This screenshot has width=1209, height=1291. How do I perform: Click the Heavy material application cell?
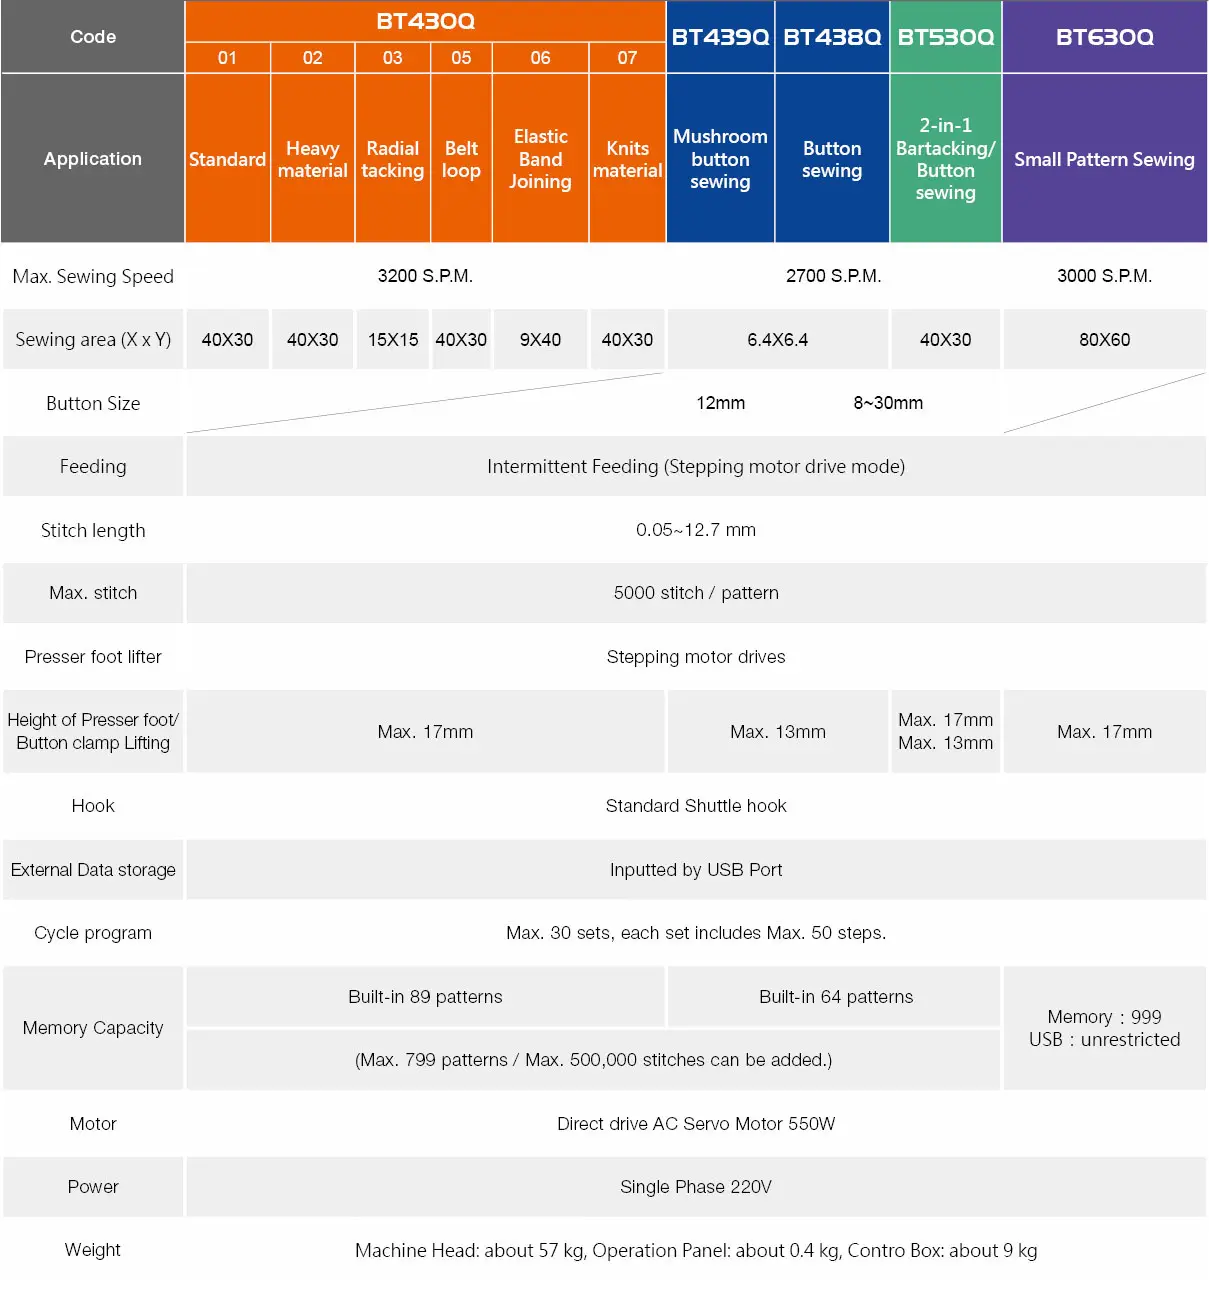click(x=312, y=159)
